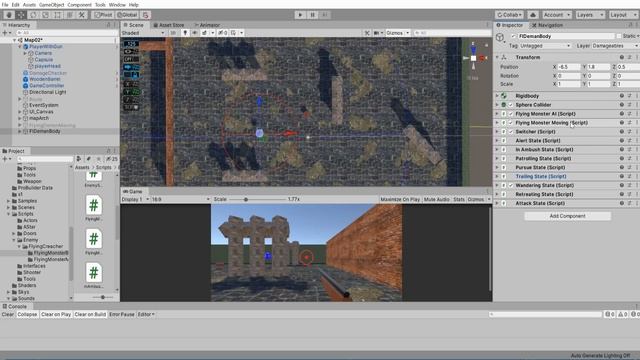The width and height of the screenshot is (640, 360).
Task: Disable Wandering State script checkbox
Action: [x=511, y=185]
